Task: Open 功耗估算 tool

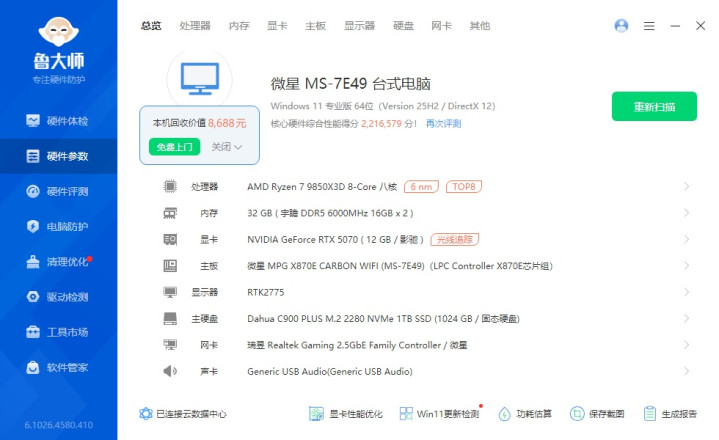Action: tap(525, 414)
